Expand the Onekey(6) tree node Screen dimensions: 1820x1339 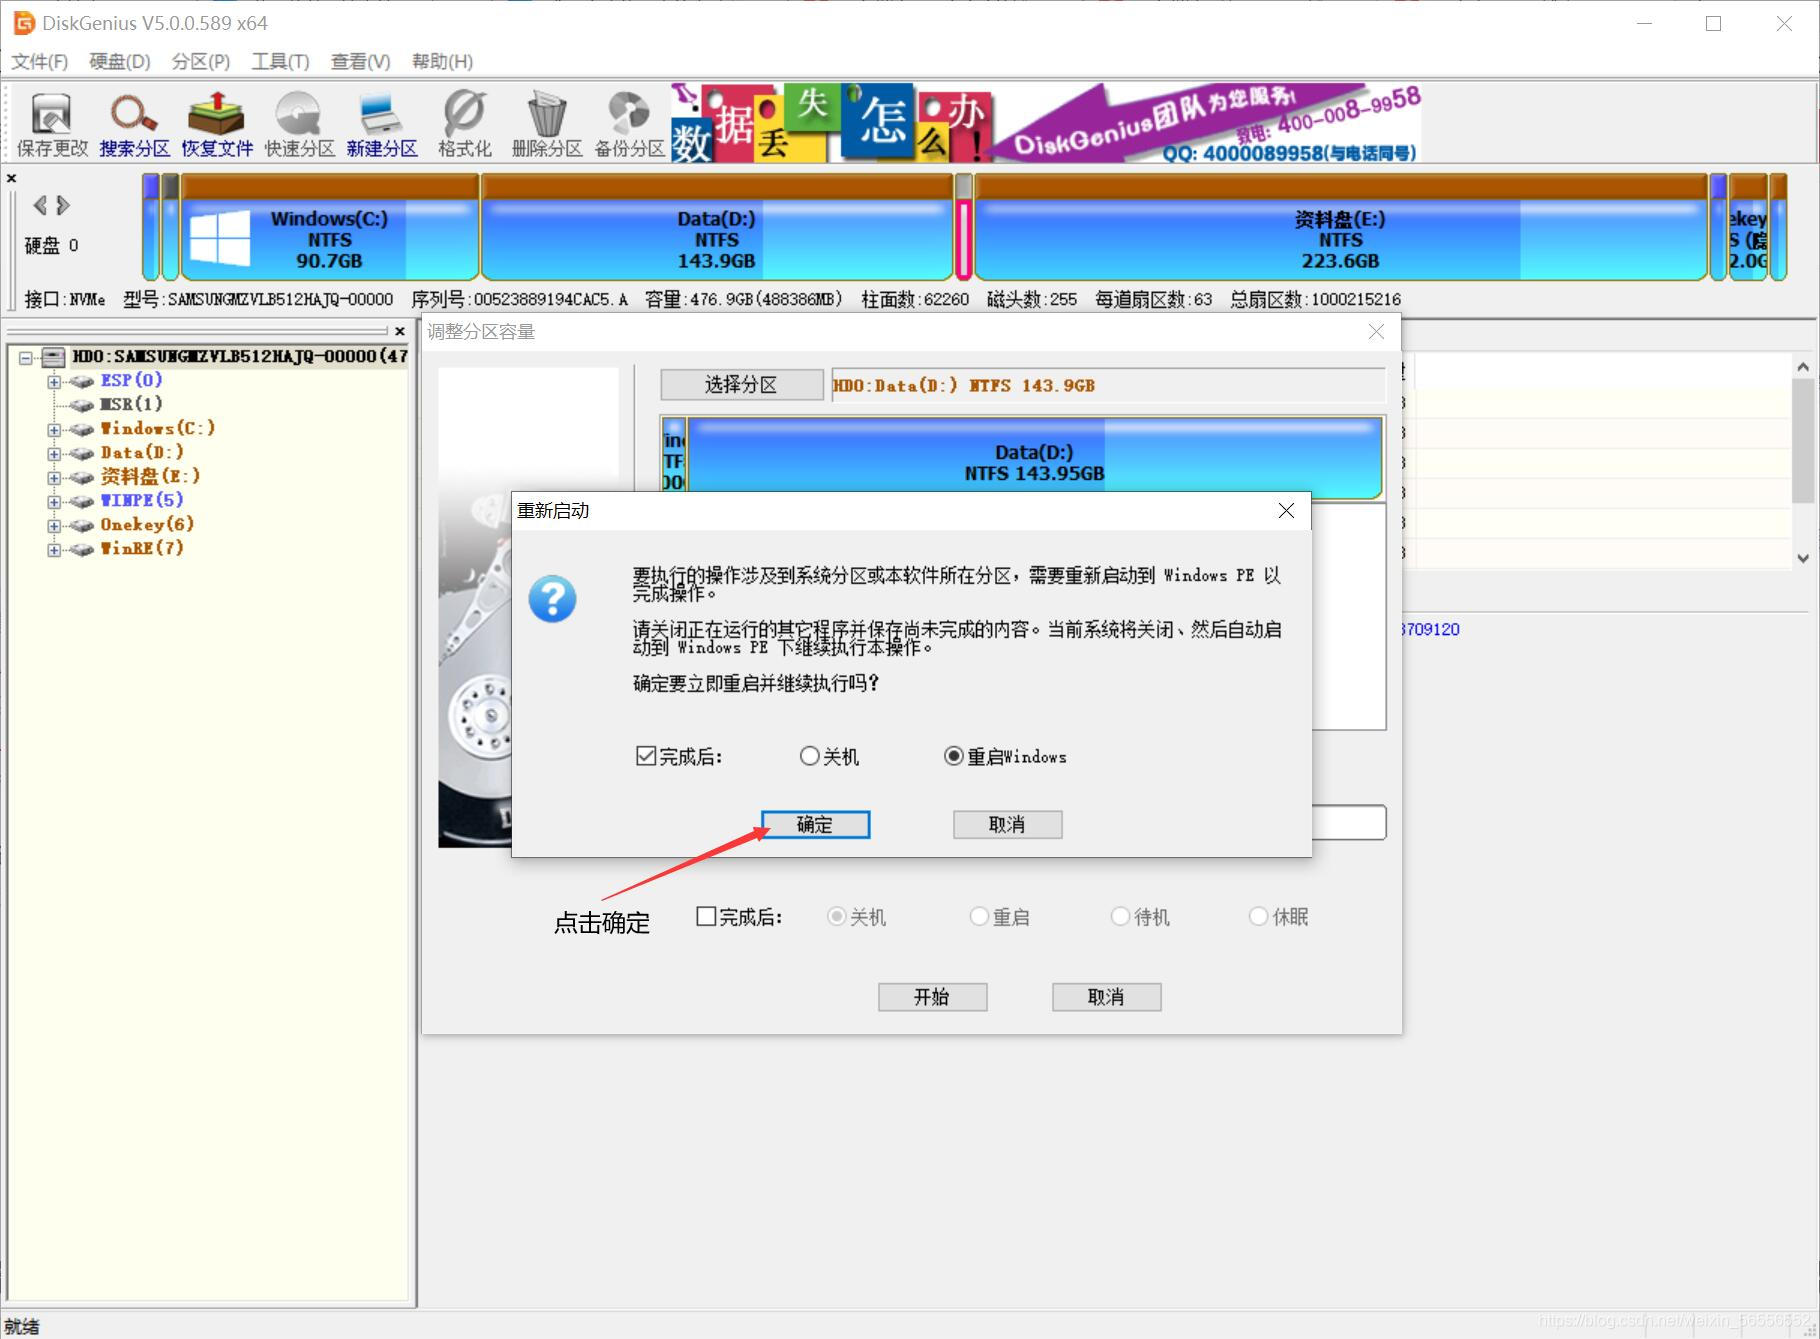(54, 525)
